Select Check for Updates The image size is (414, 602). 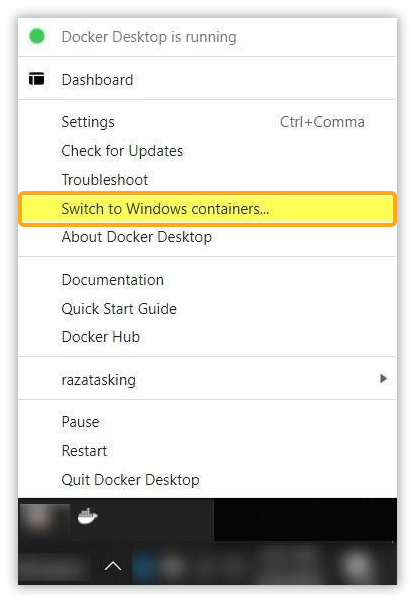[x=207, y=151]
